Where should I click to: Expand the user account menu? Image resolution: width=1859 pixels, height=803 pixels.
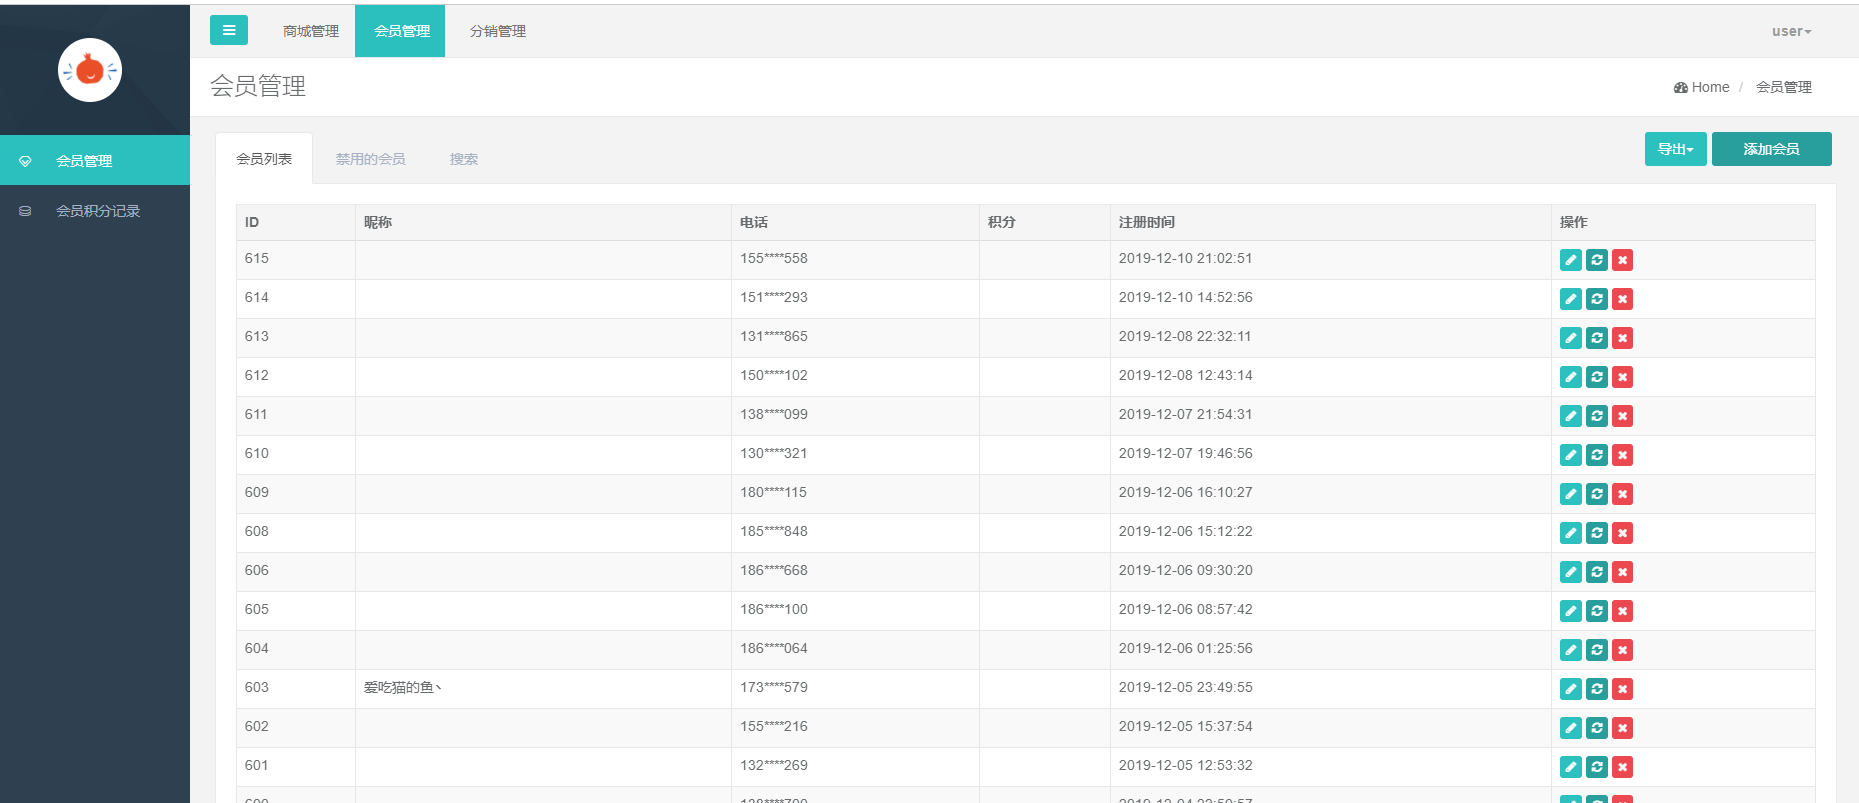(x=1791, y=31)
